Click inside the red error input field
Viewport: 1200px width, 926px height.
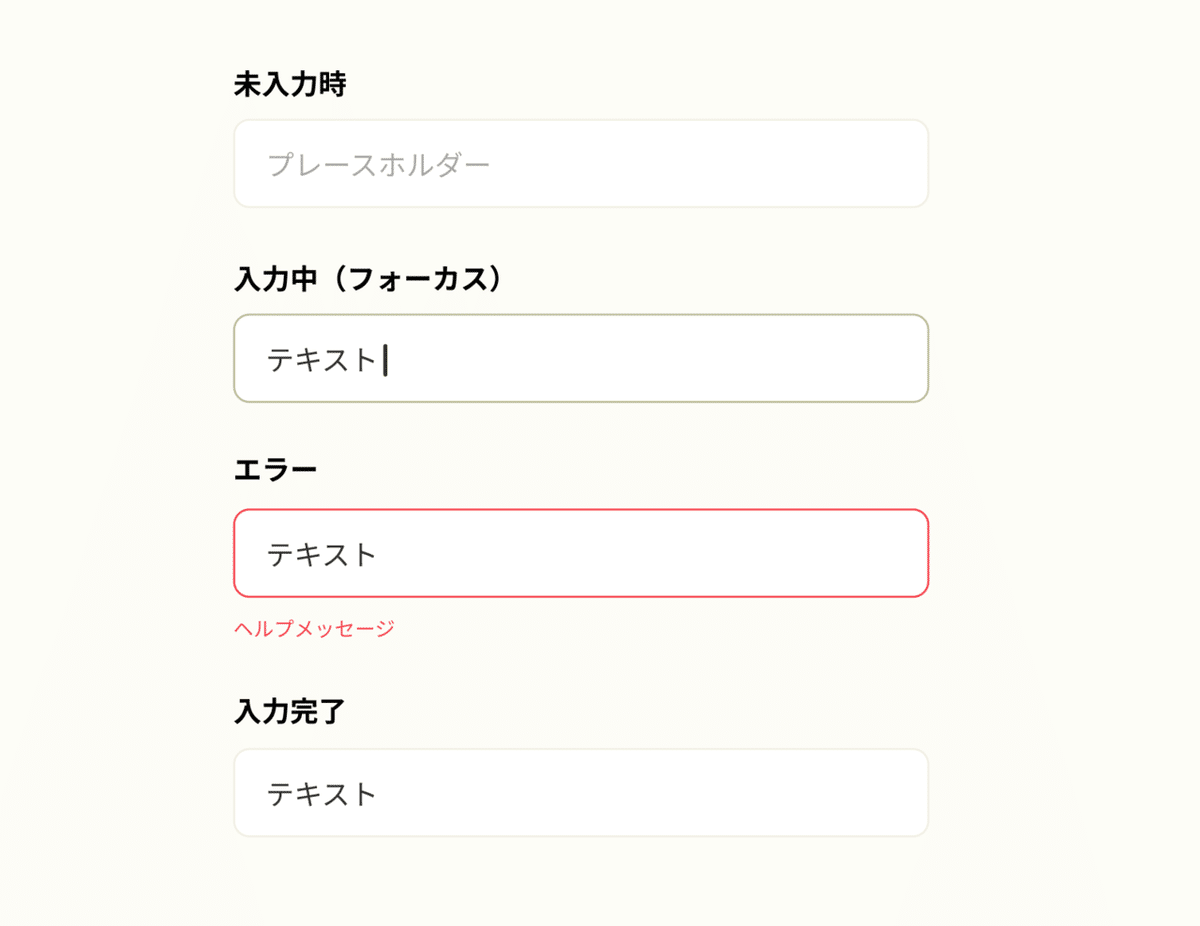[580, 553]
